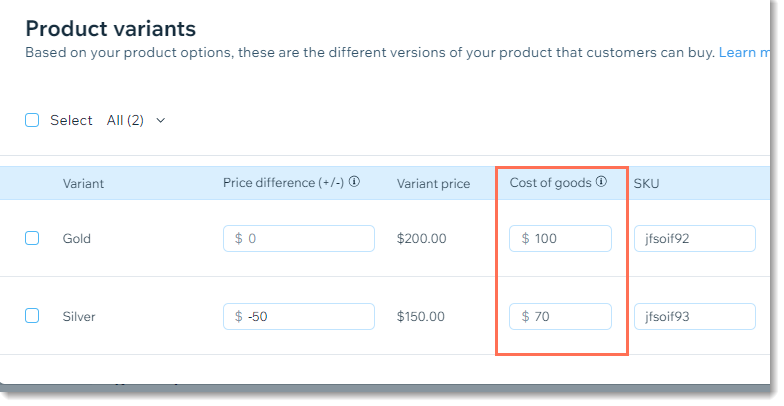Click the Silver SKU field jfsoif93
Screen dimensions: 784x406
(694, 316)
